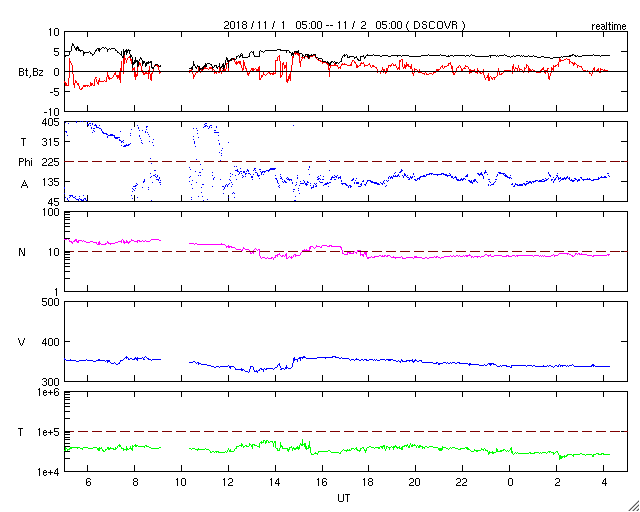Select the 'V' velocity axis label
640x512 pixels.
pos(22,342)
